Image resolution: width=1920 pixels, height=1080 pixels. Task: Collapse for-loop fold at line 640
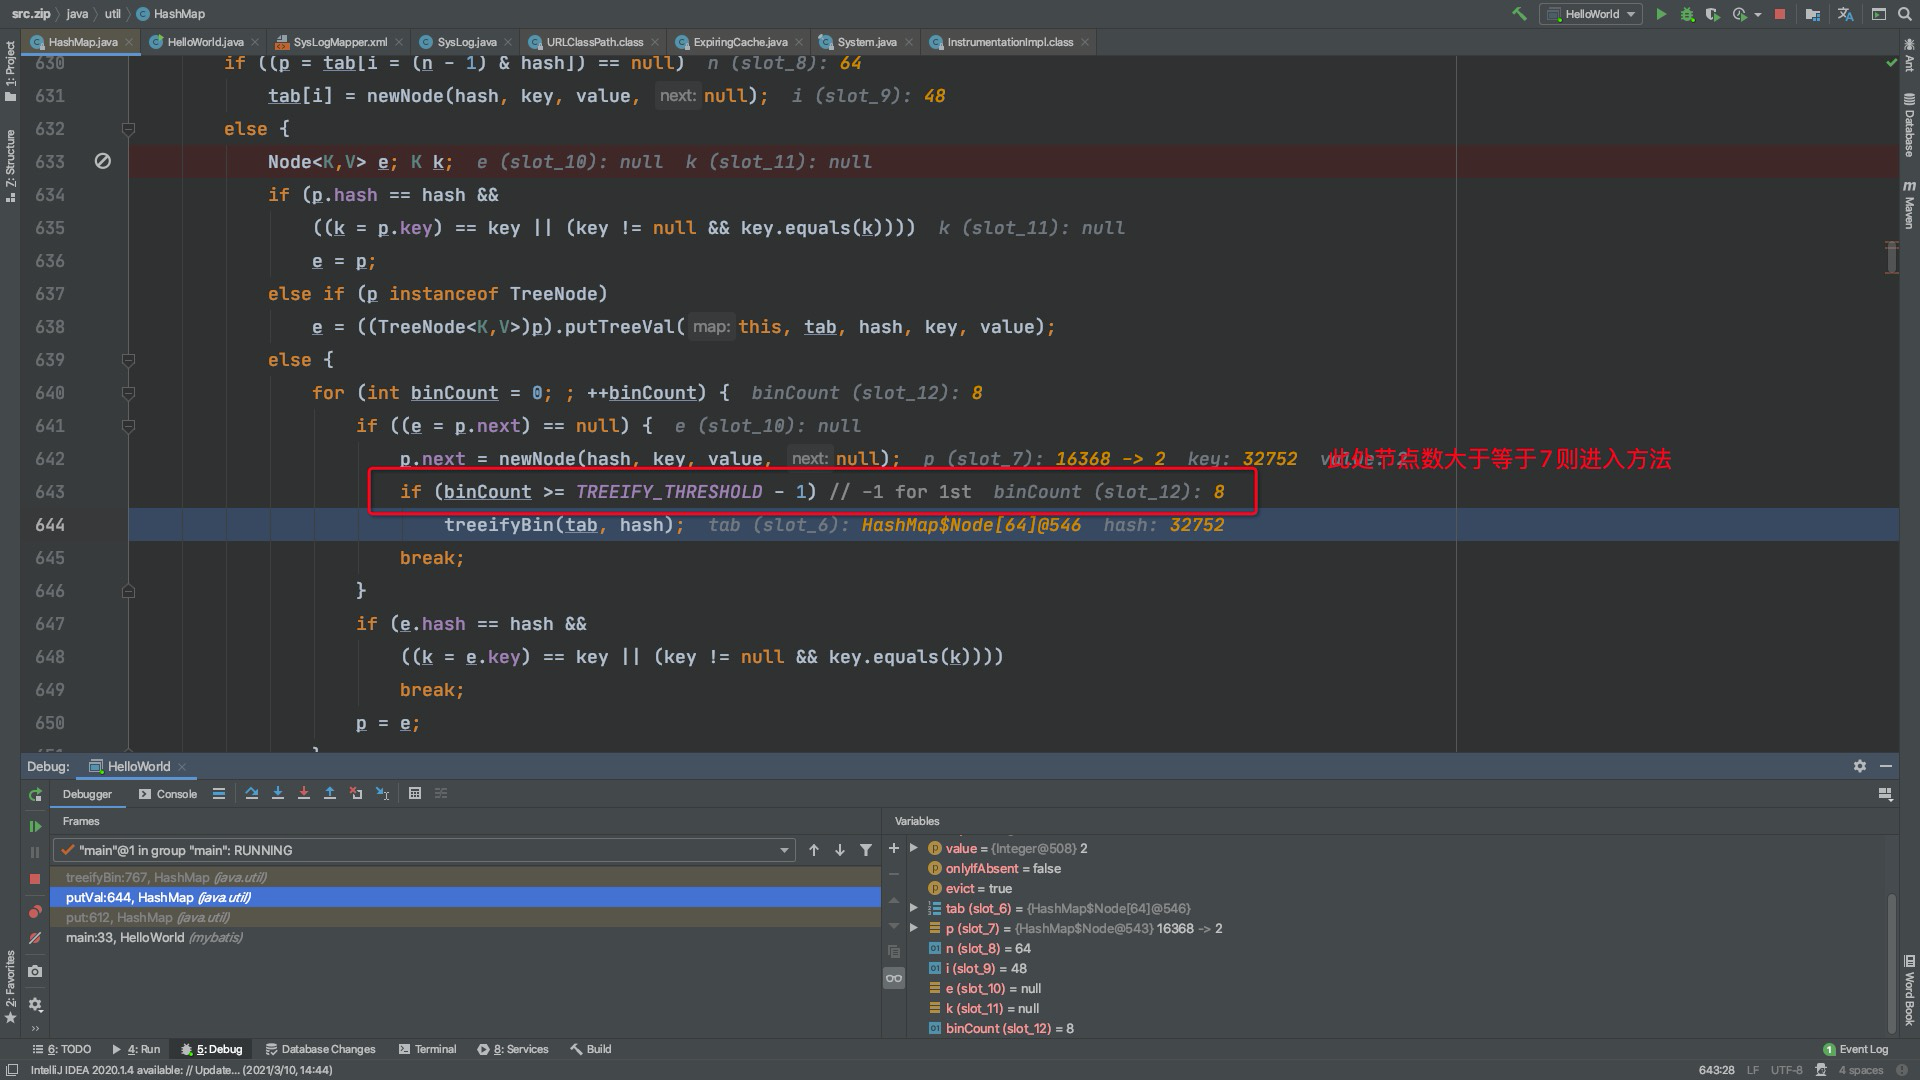click(128, 393)
